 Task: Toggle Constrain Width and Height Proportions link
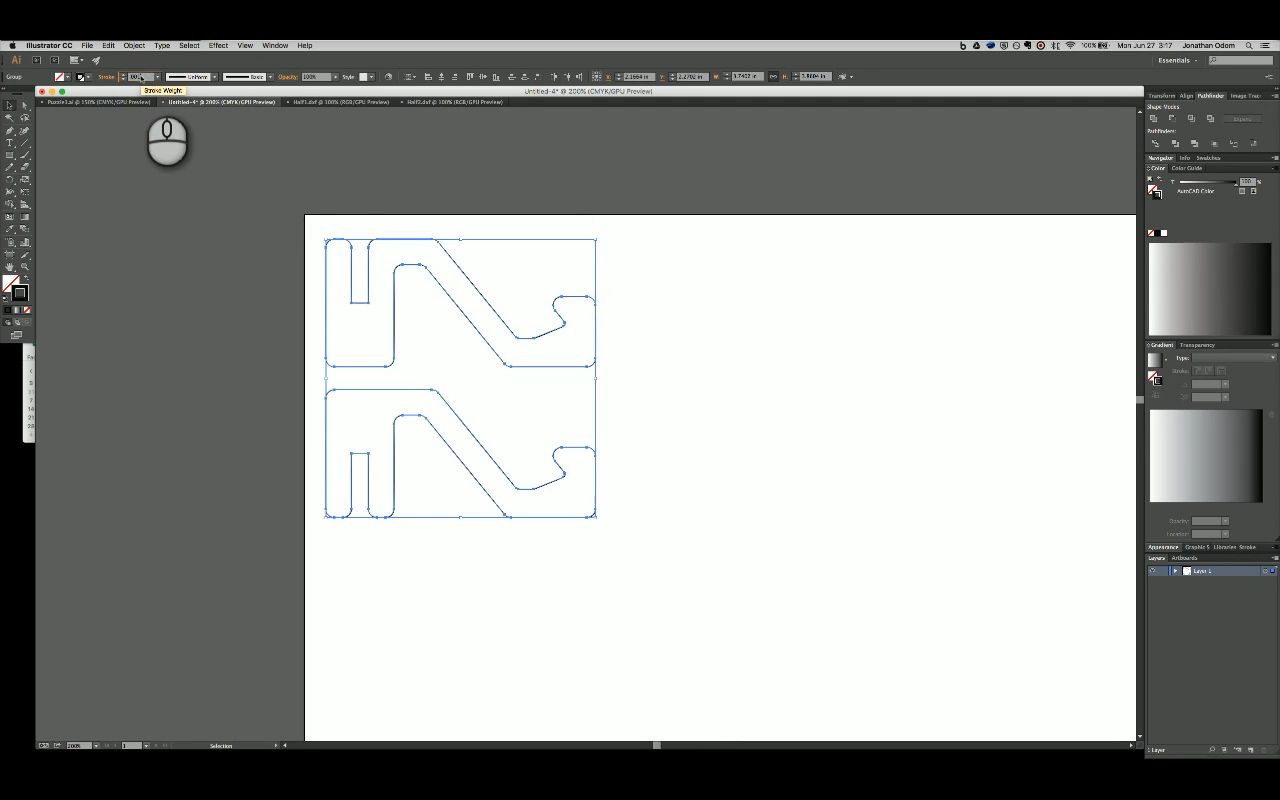pos(773,77)
